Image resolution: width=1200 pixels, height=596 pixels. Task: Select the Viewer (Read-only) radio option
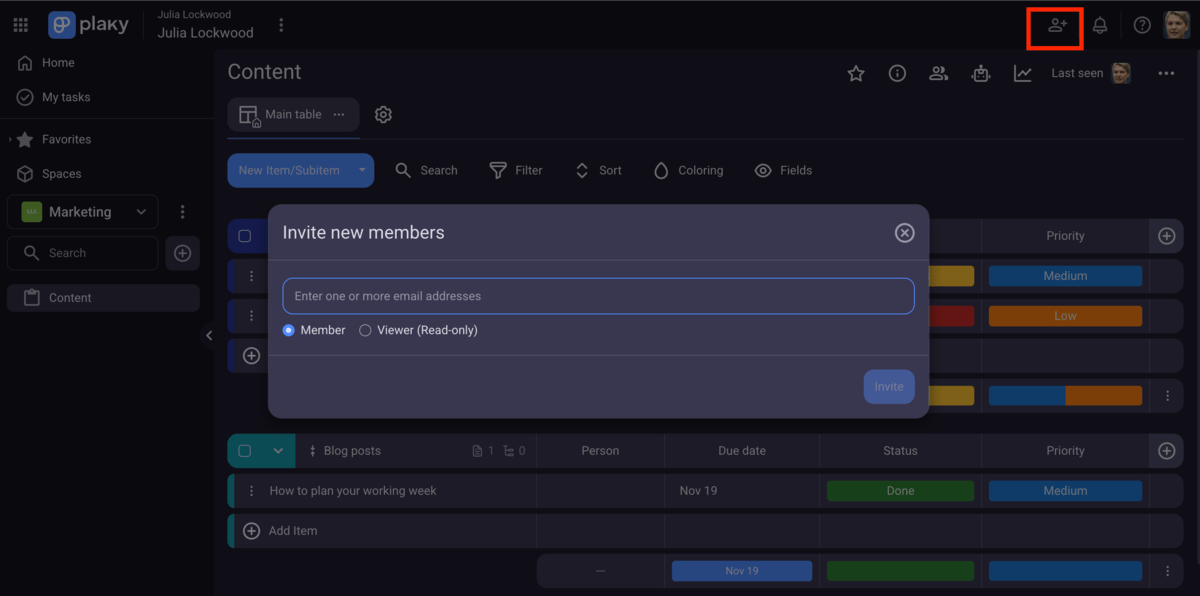click(365, 330)
